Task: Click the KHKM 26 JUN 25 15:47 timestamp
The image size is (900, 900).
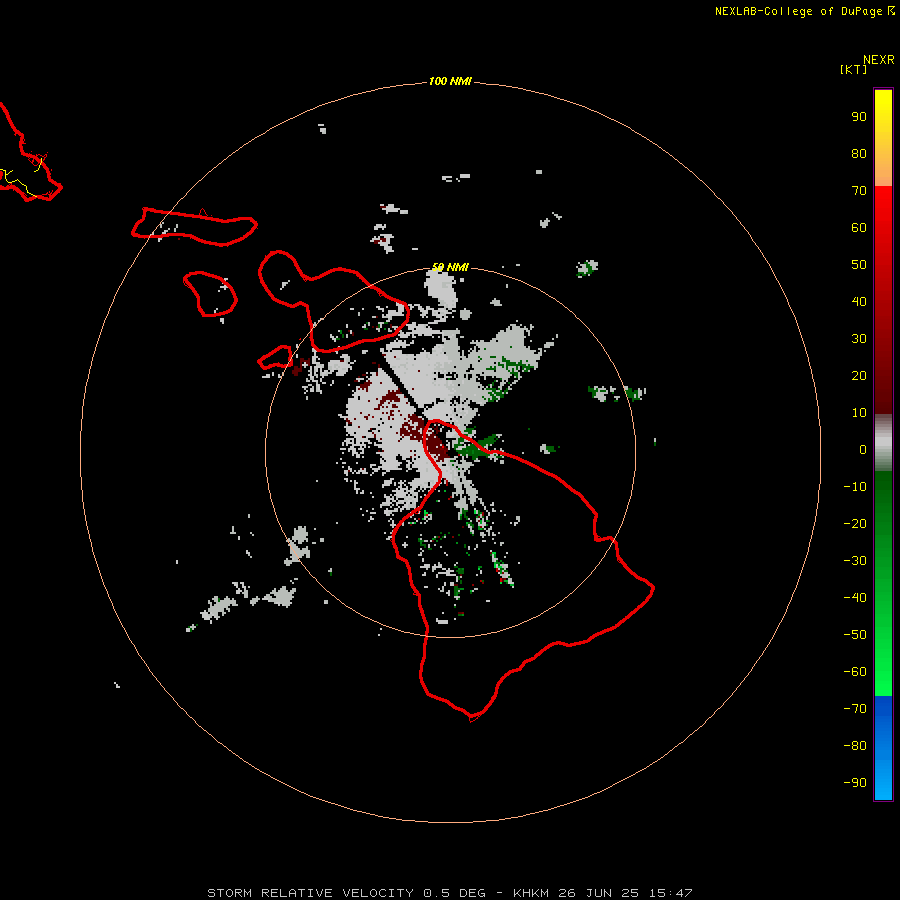Action: pyautogui.click(x=603, y=893)
